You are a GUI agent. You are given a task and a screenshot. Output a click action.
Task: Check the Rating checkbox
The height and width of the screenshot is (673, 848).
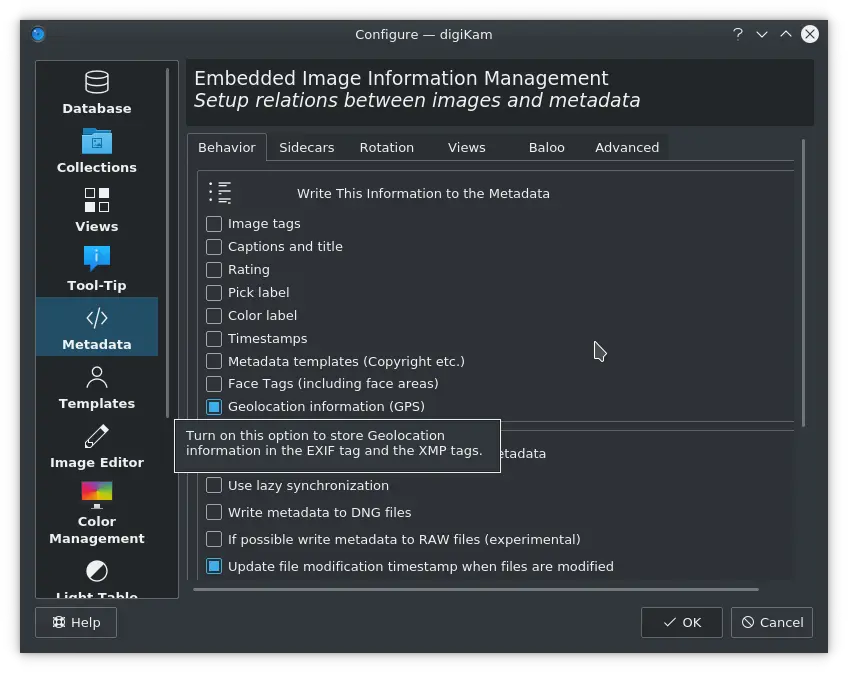point(213,269)
